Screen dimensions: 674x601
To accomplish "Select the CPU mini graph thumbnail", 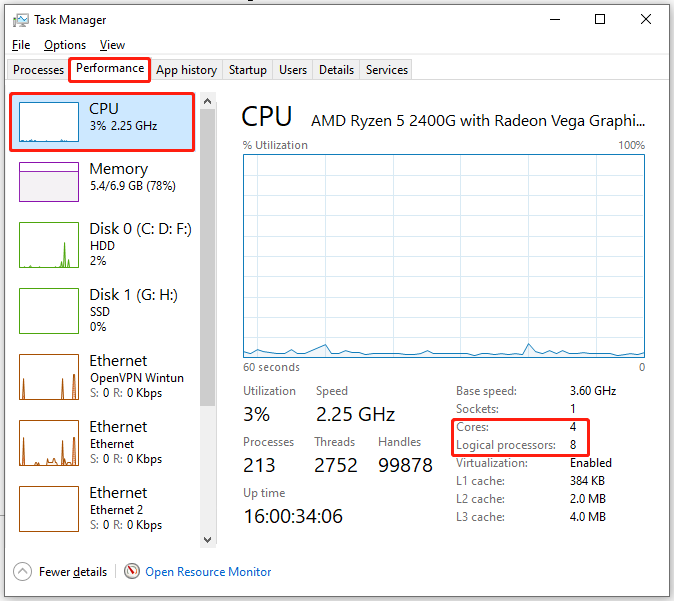I will 49,122.
